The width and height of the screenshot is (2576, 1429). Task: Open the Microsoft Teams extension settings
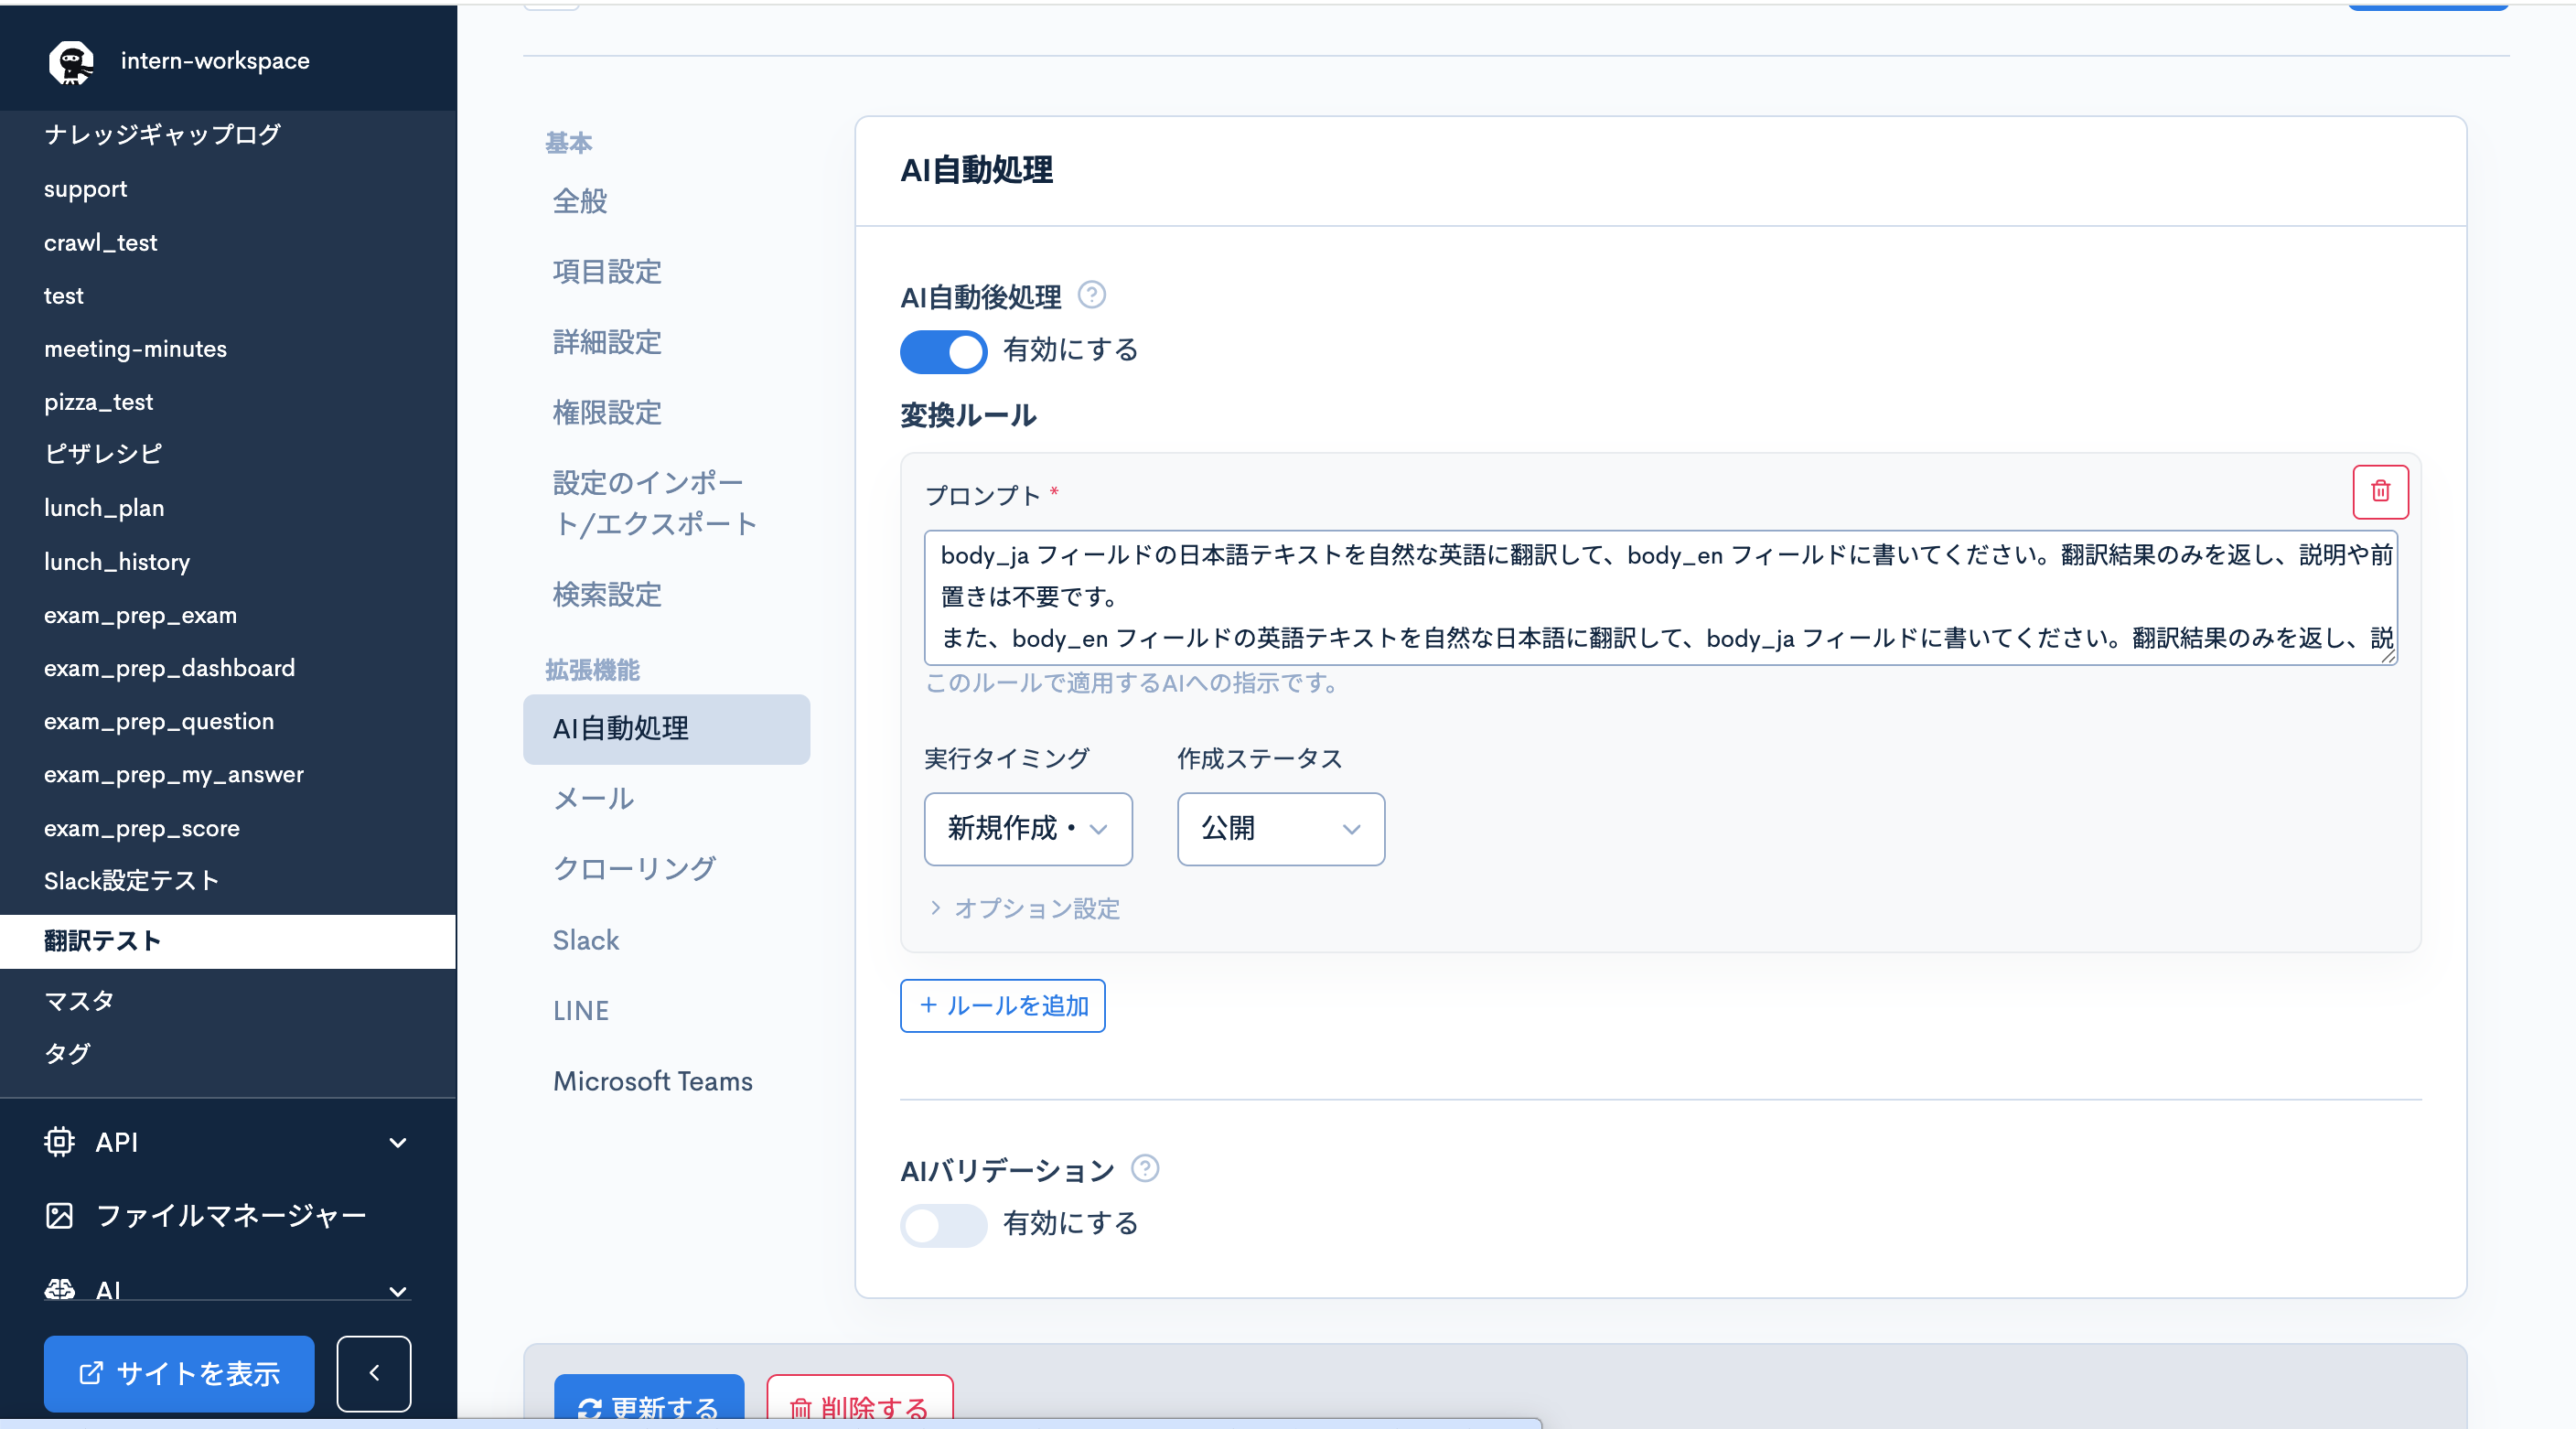pos(653,1081)
